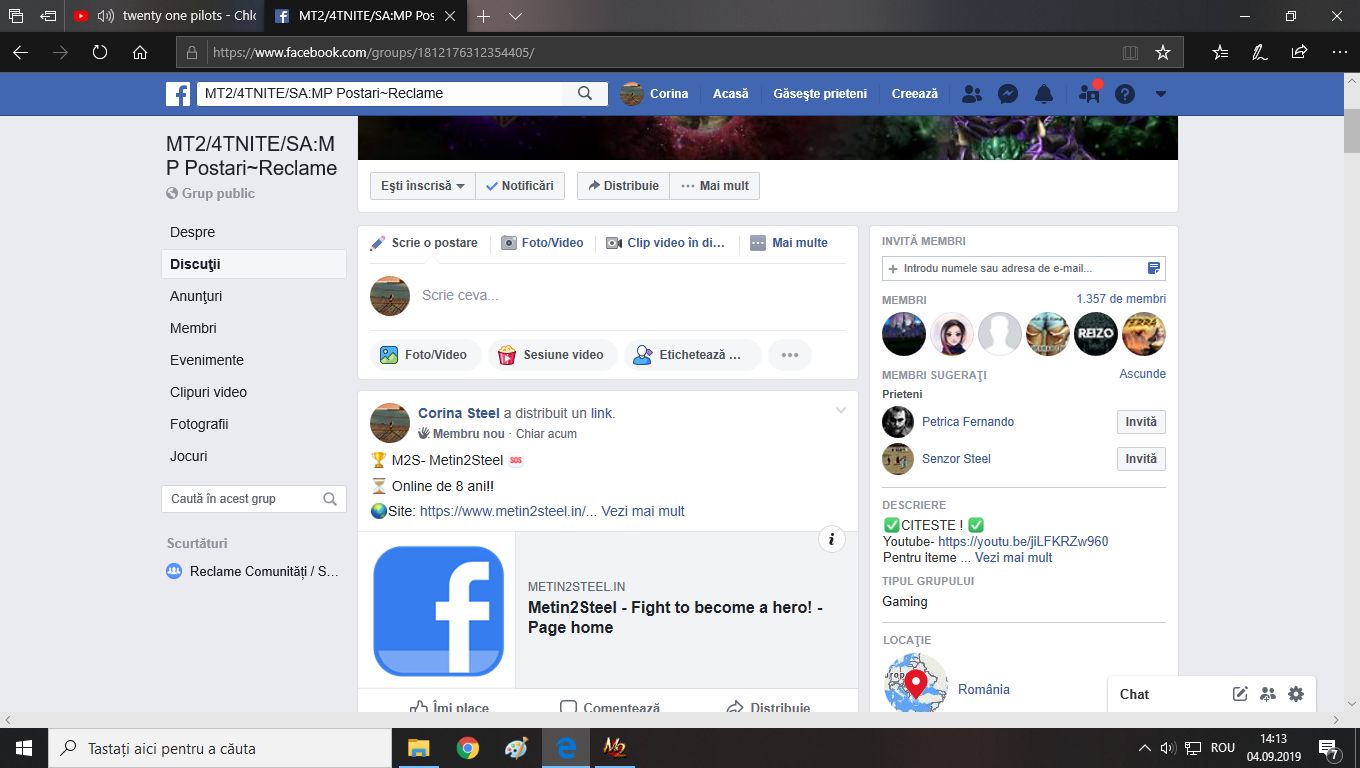Viewport: 1360px width, 768px height.
Task: Open browser Settings and more menu
Action: point(1340,52)
